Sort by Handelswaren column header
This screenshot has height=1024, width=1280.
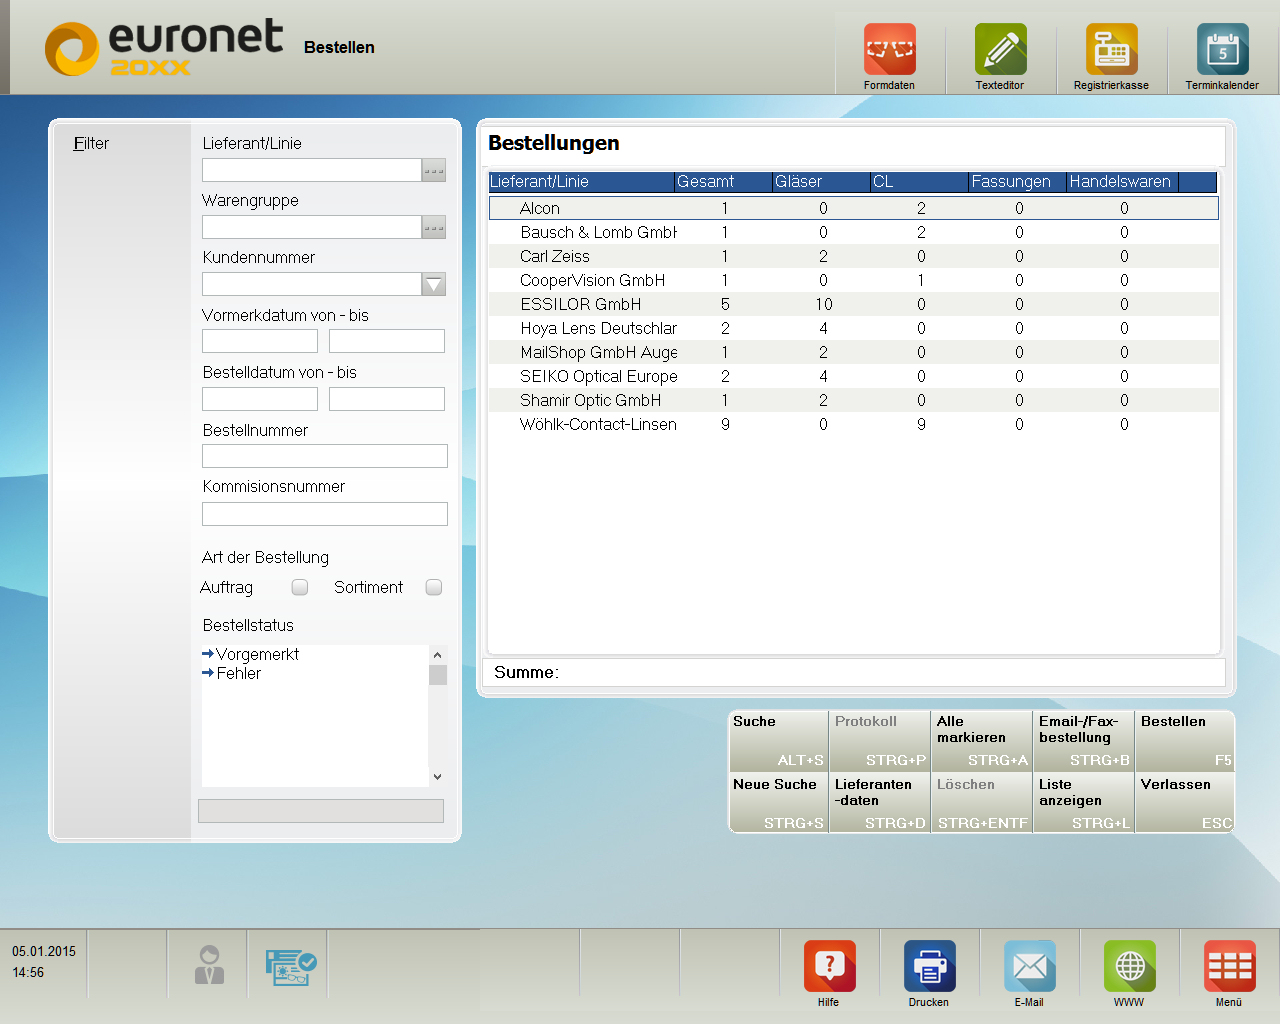tap(1122, 182)
